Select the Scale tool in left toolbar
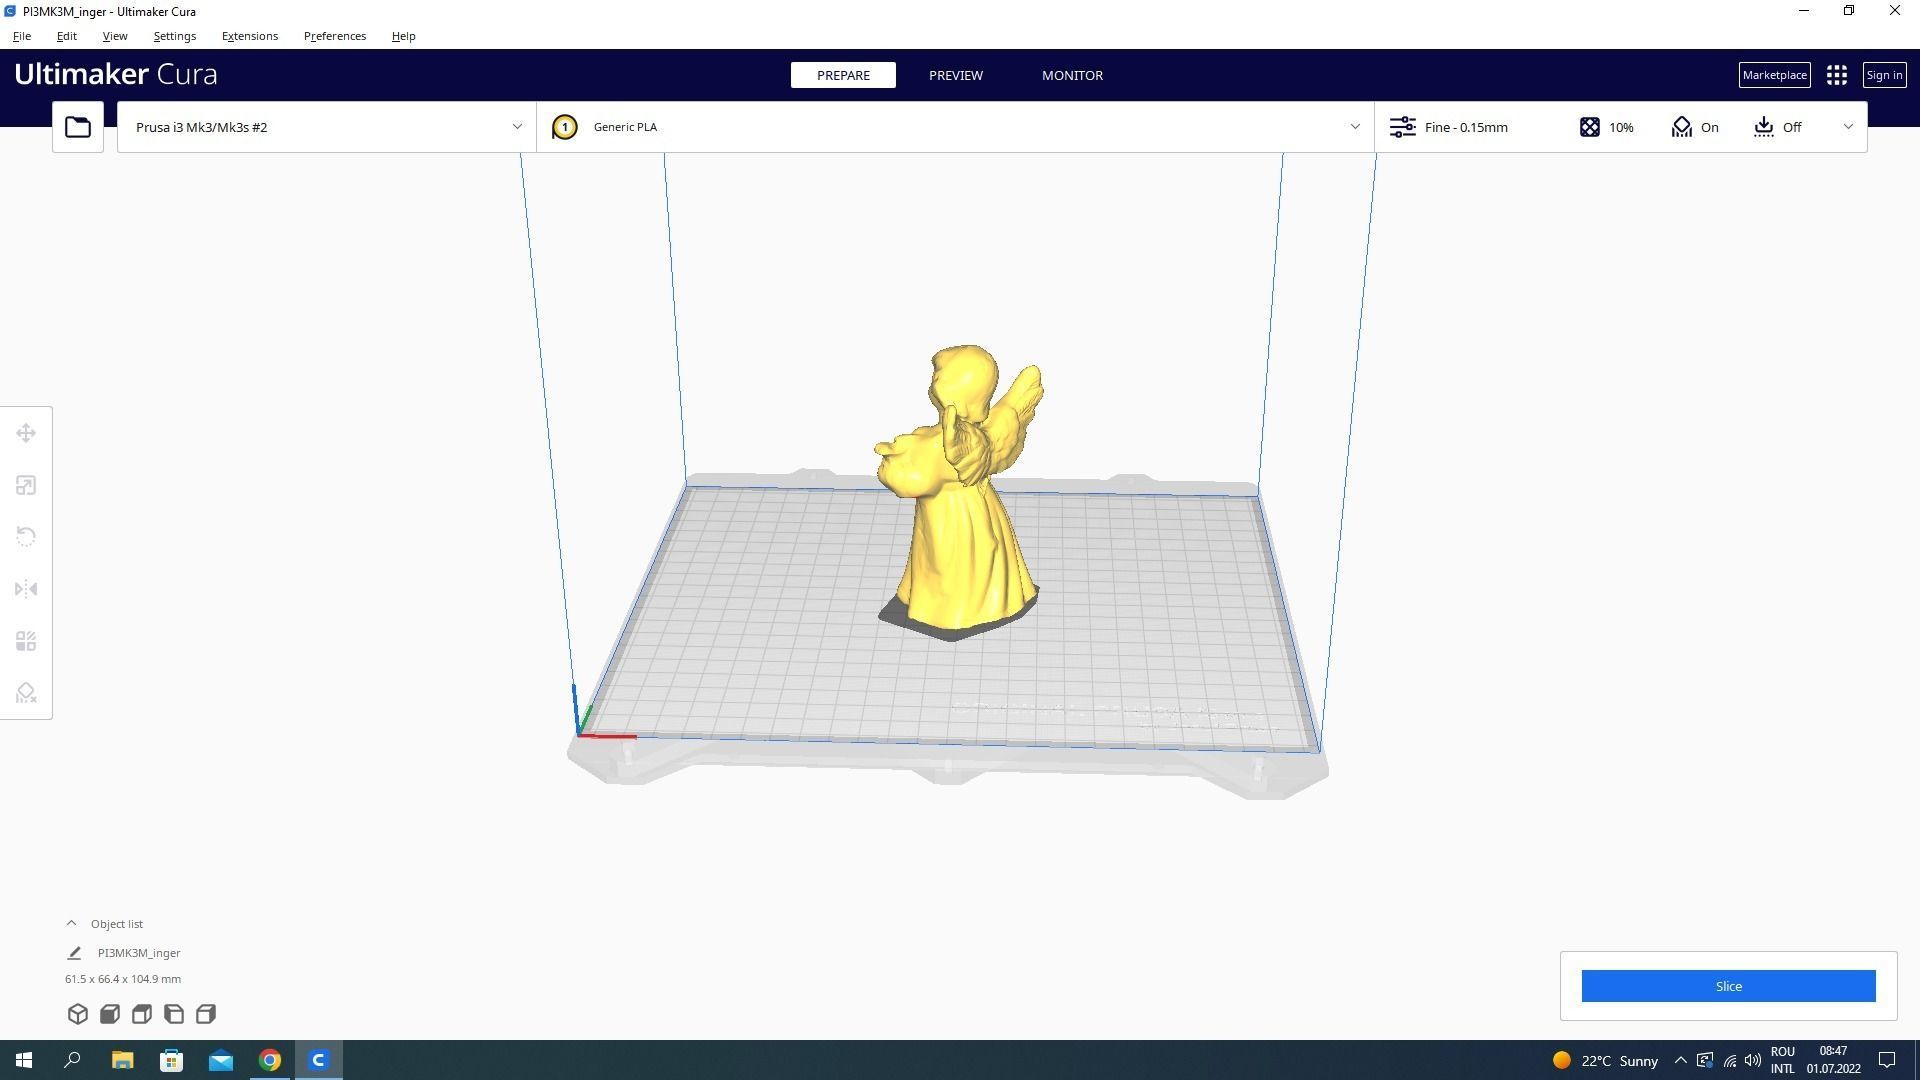The height and width of the screenshot is (1080, 1920). (x=26, y=485)
